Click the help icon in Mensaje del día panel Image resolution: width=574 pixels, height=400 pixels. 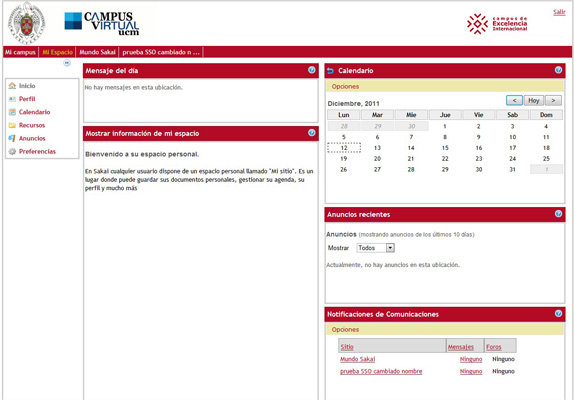tap(312, 70)
